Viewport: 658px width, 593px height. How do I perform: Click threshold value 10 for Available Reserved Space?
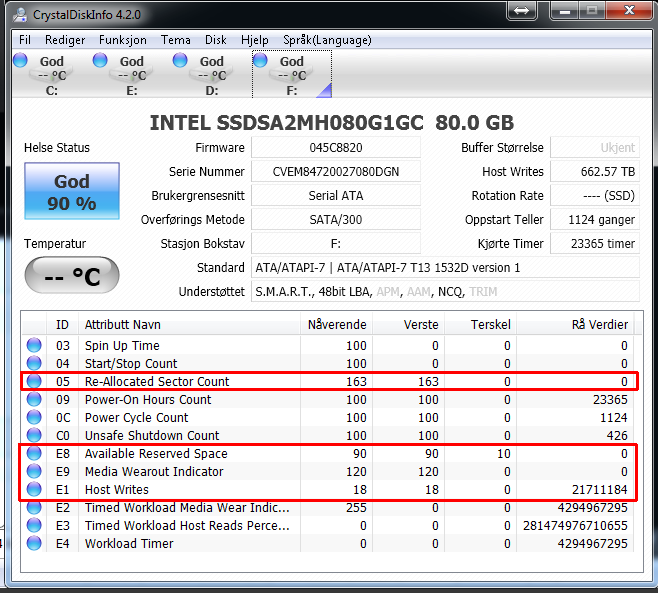coord(504,454)
